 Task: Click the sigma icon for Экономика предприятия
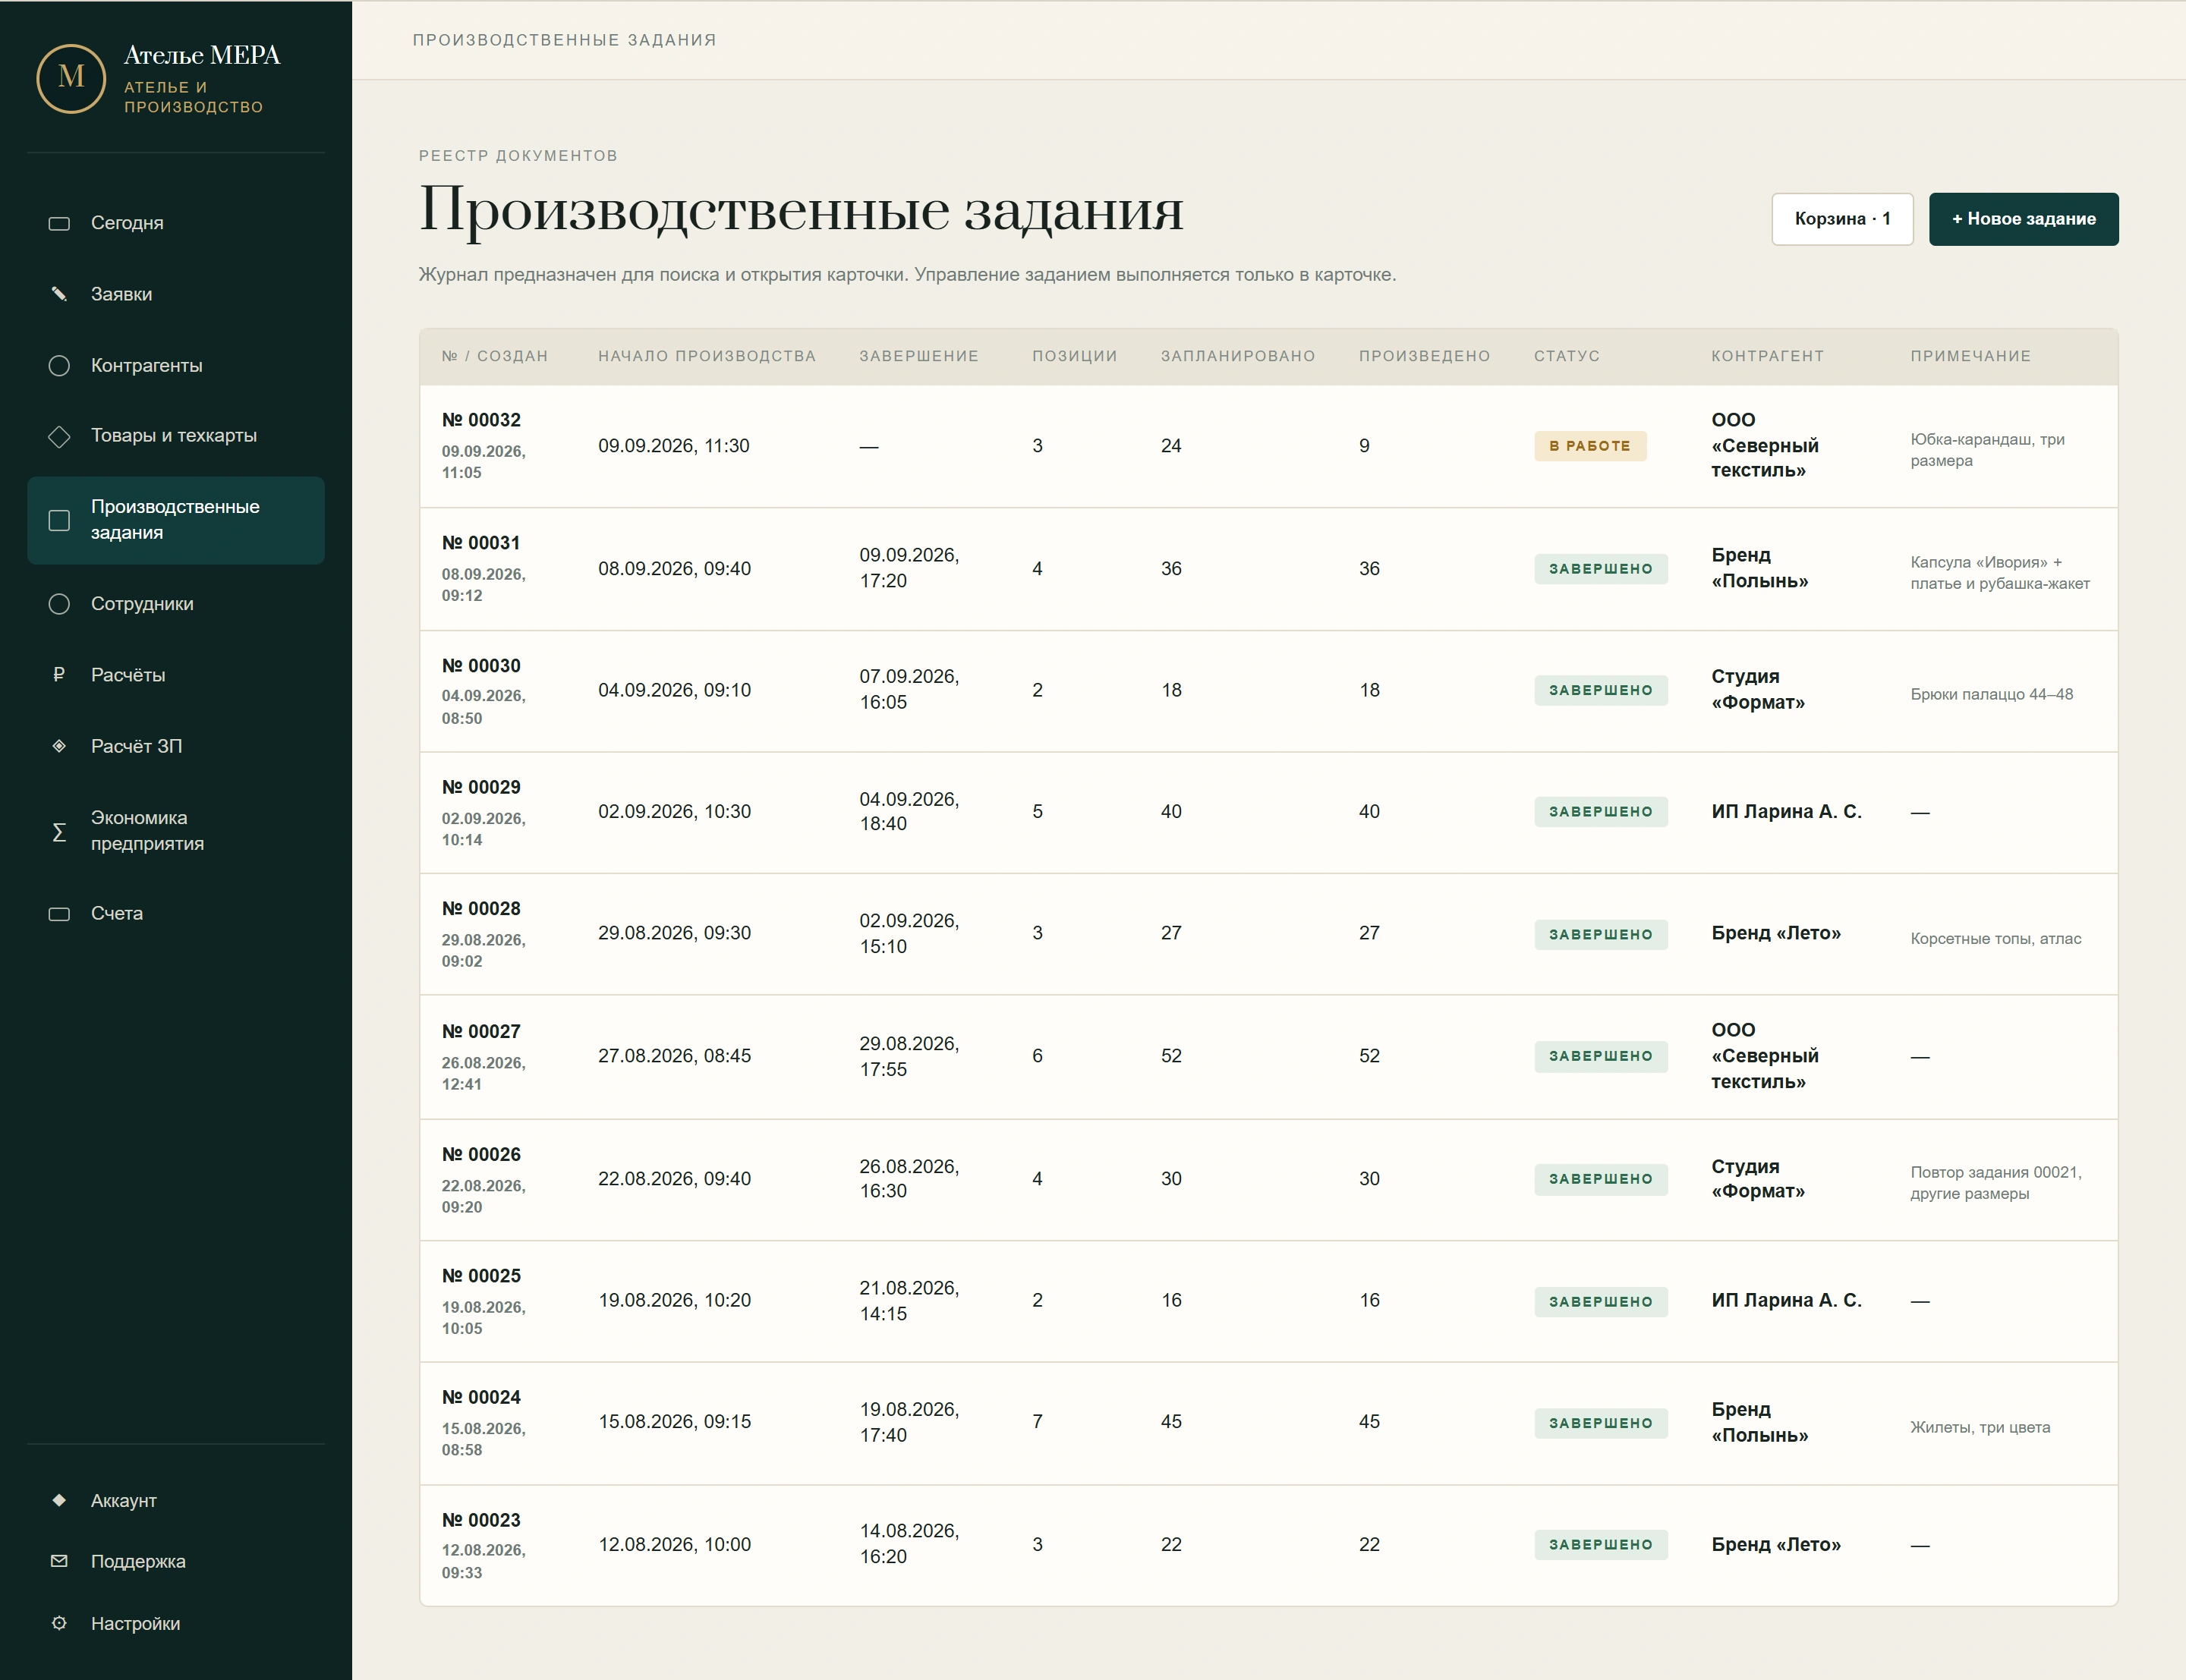tap(59, 831)
